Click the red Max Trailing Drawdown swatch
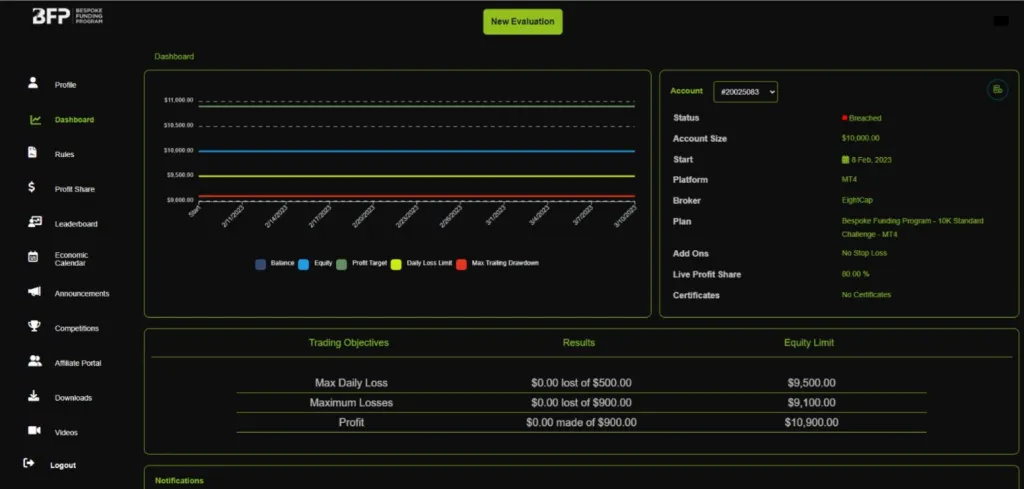This screenshot has height=489, width=1024. coord(461,263)
